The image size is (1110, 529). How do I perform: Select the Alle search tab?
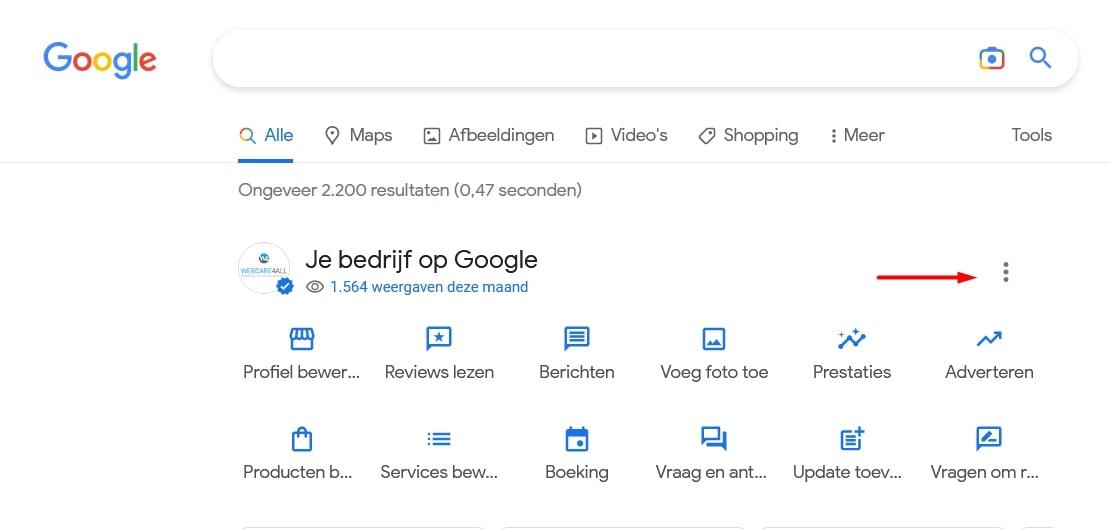click(265, 135)
